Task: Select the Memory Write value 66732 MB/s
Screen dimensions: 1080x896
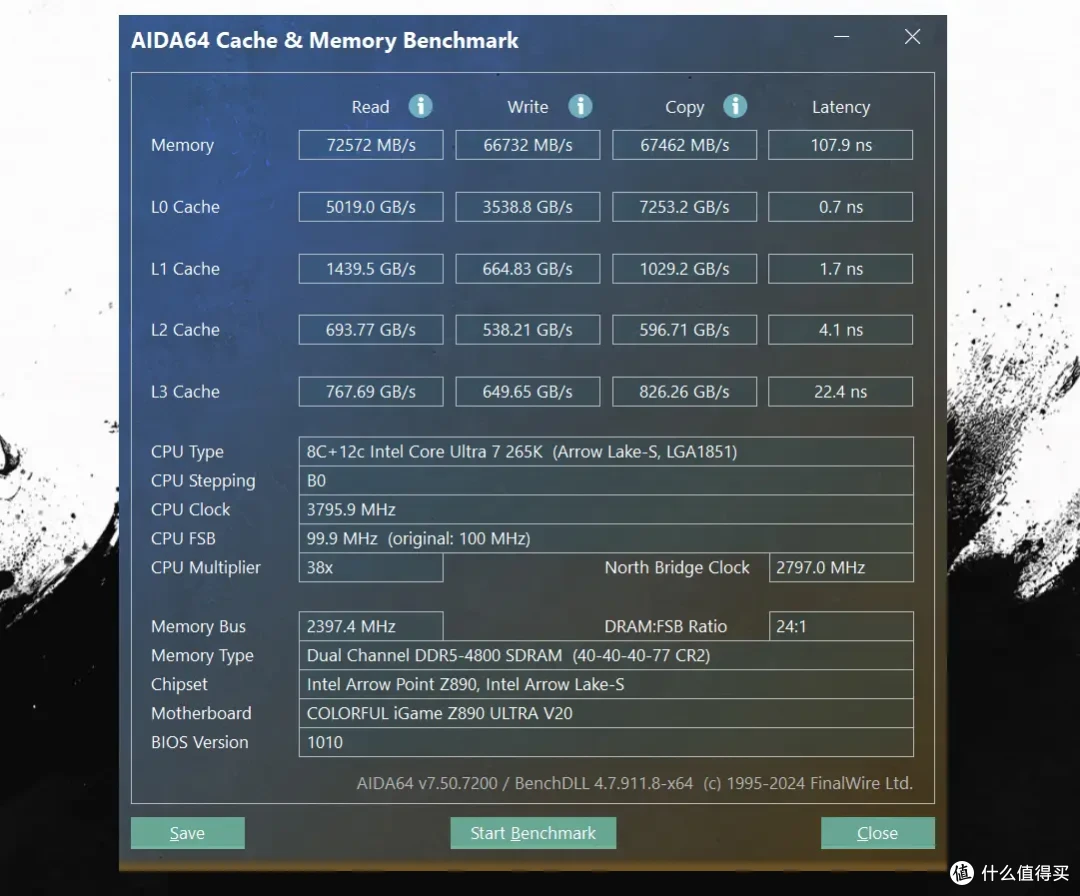Action: point(528,145)
